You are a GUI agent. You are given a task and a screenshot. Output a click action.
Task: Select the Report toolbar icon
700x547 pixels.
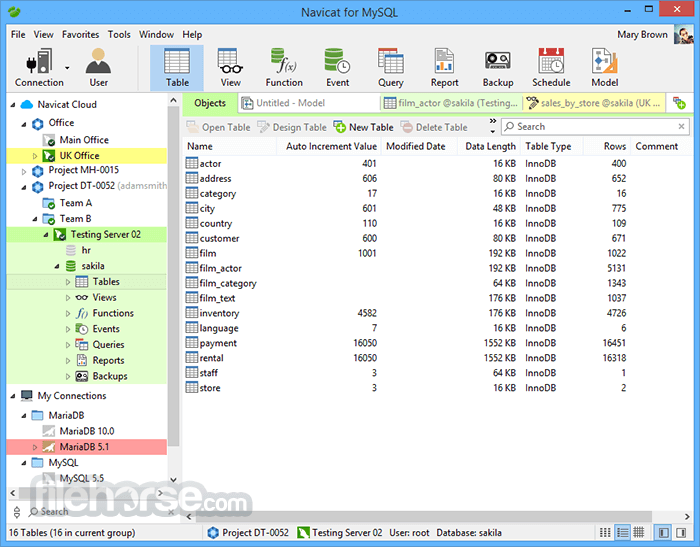[444, 67]
